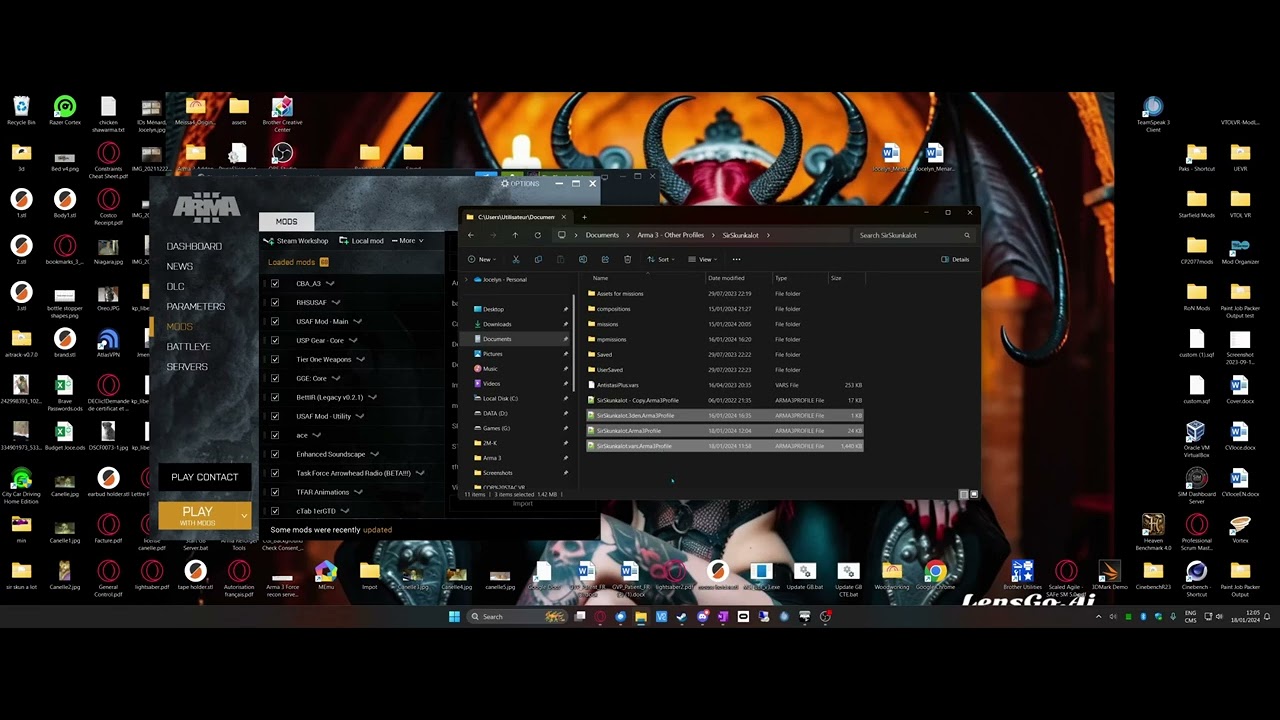Click the Windows Start button
Viewport: 1280px width, 720px height.
[454, 616]
